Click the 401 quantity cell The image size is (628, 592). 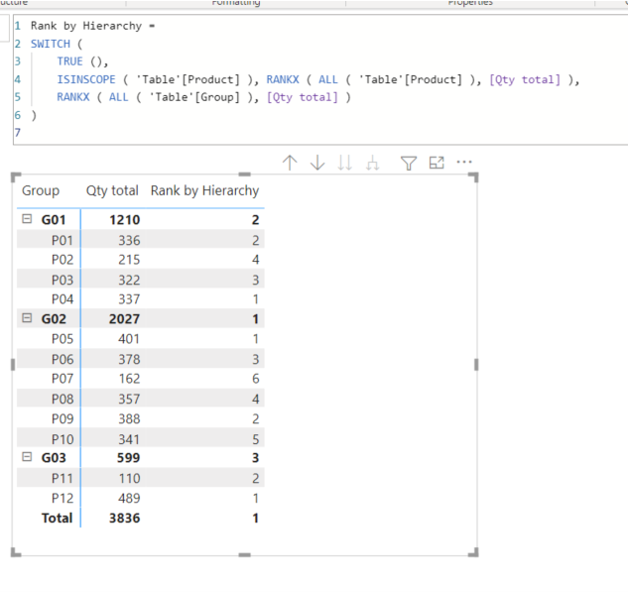(x=129, y=339)
